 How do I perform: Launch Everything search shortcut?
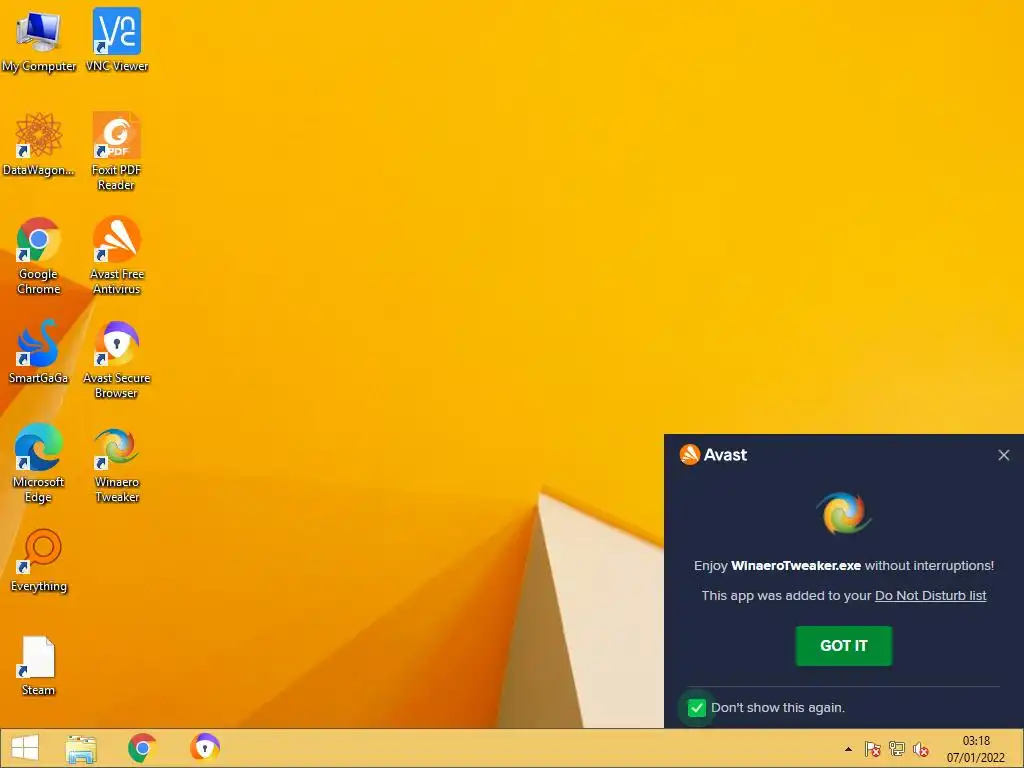tap(39, 560)
